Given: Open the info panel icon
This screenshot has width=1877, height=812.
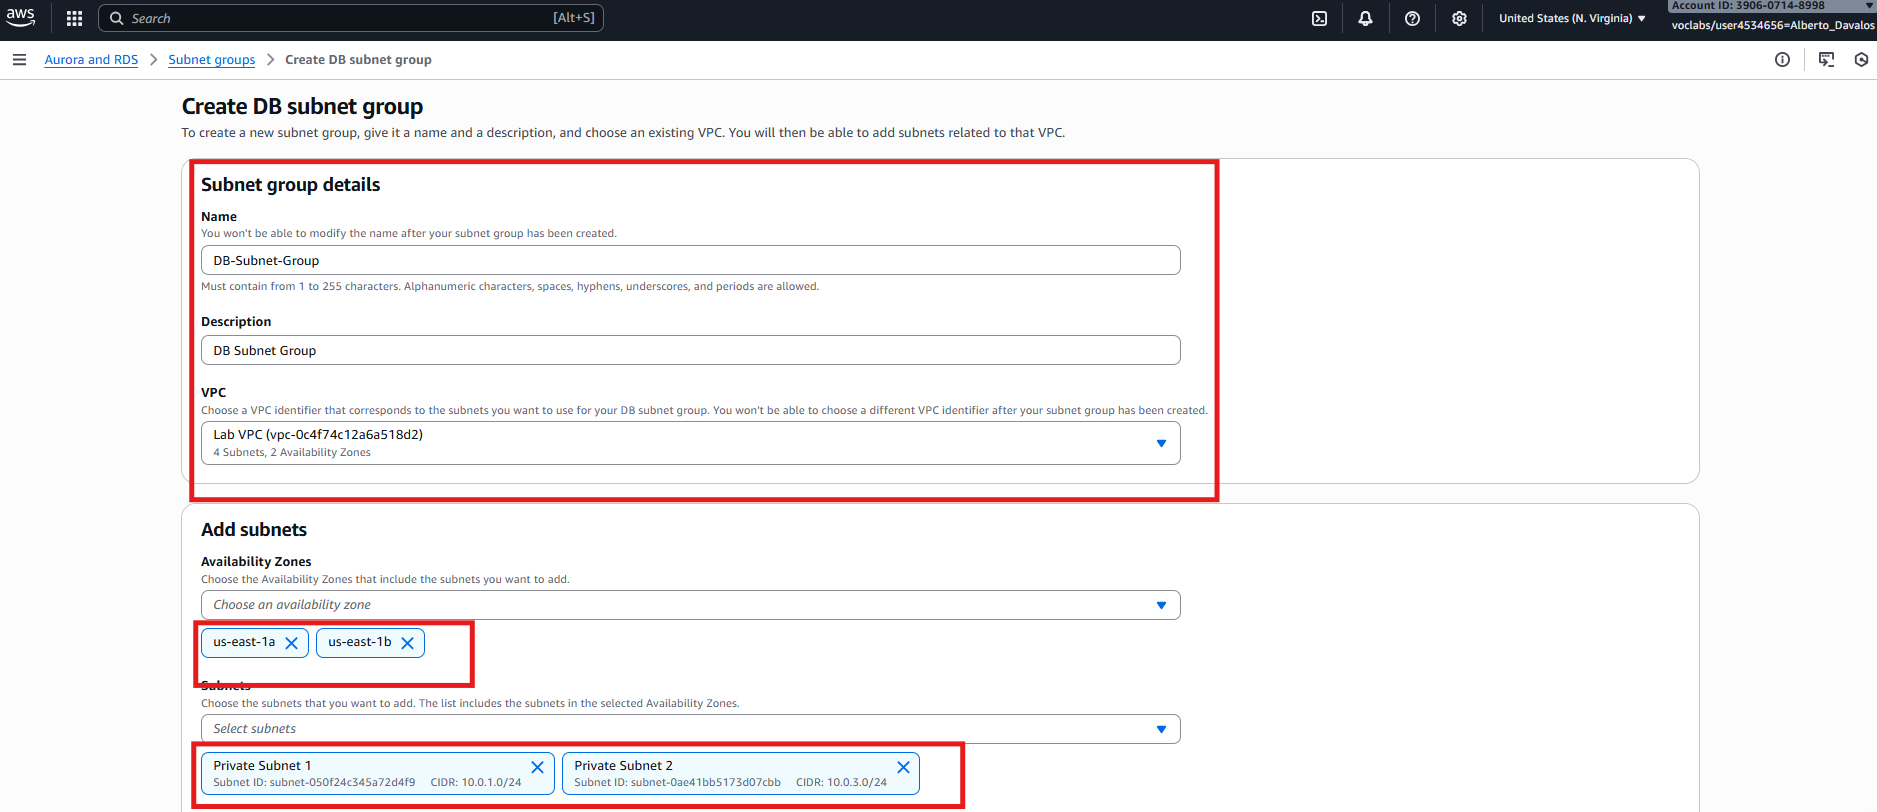Looking at the screenshot, I should coord(1782,60).
